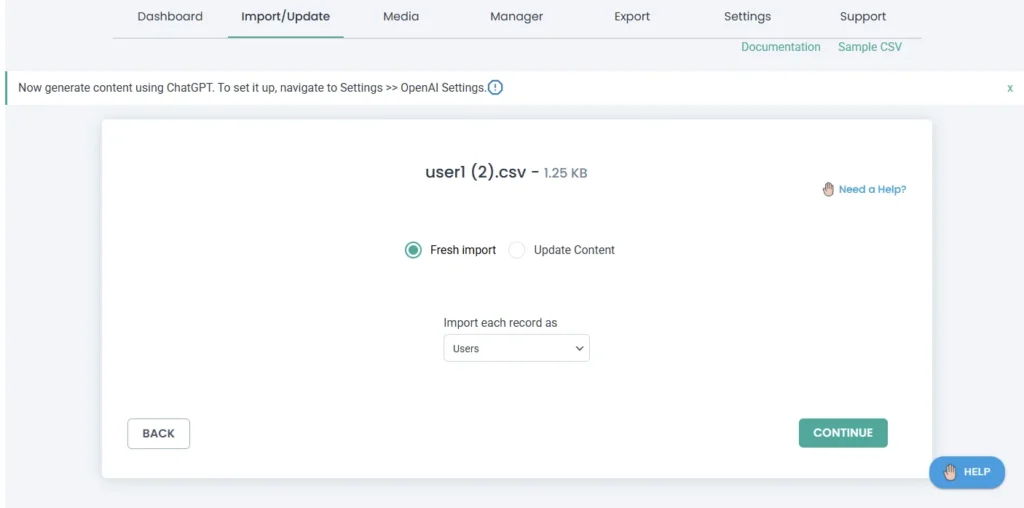
Task: Dismiss the ChatGPT notification banner
Action: coord(1010,88)
